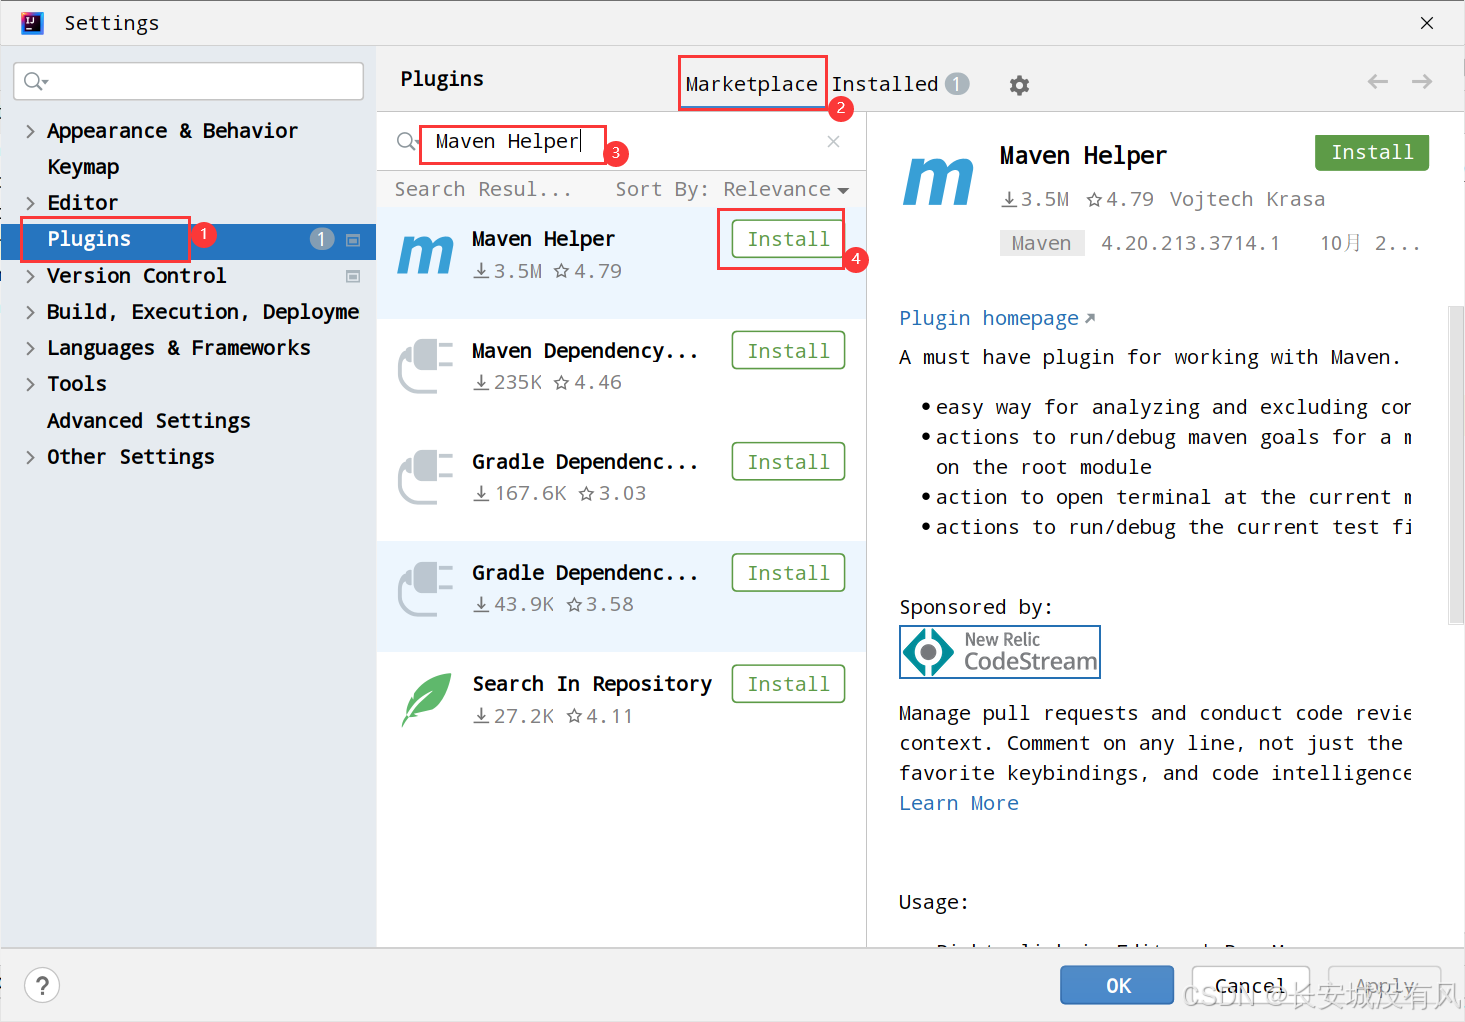Image resolution: width=1465 pixels, height=1022 pixels.
Task: Click the large Maven Helper logo in details
Action: (938, 182)
